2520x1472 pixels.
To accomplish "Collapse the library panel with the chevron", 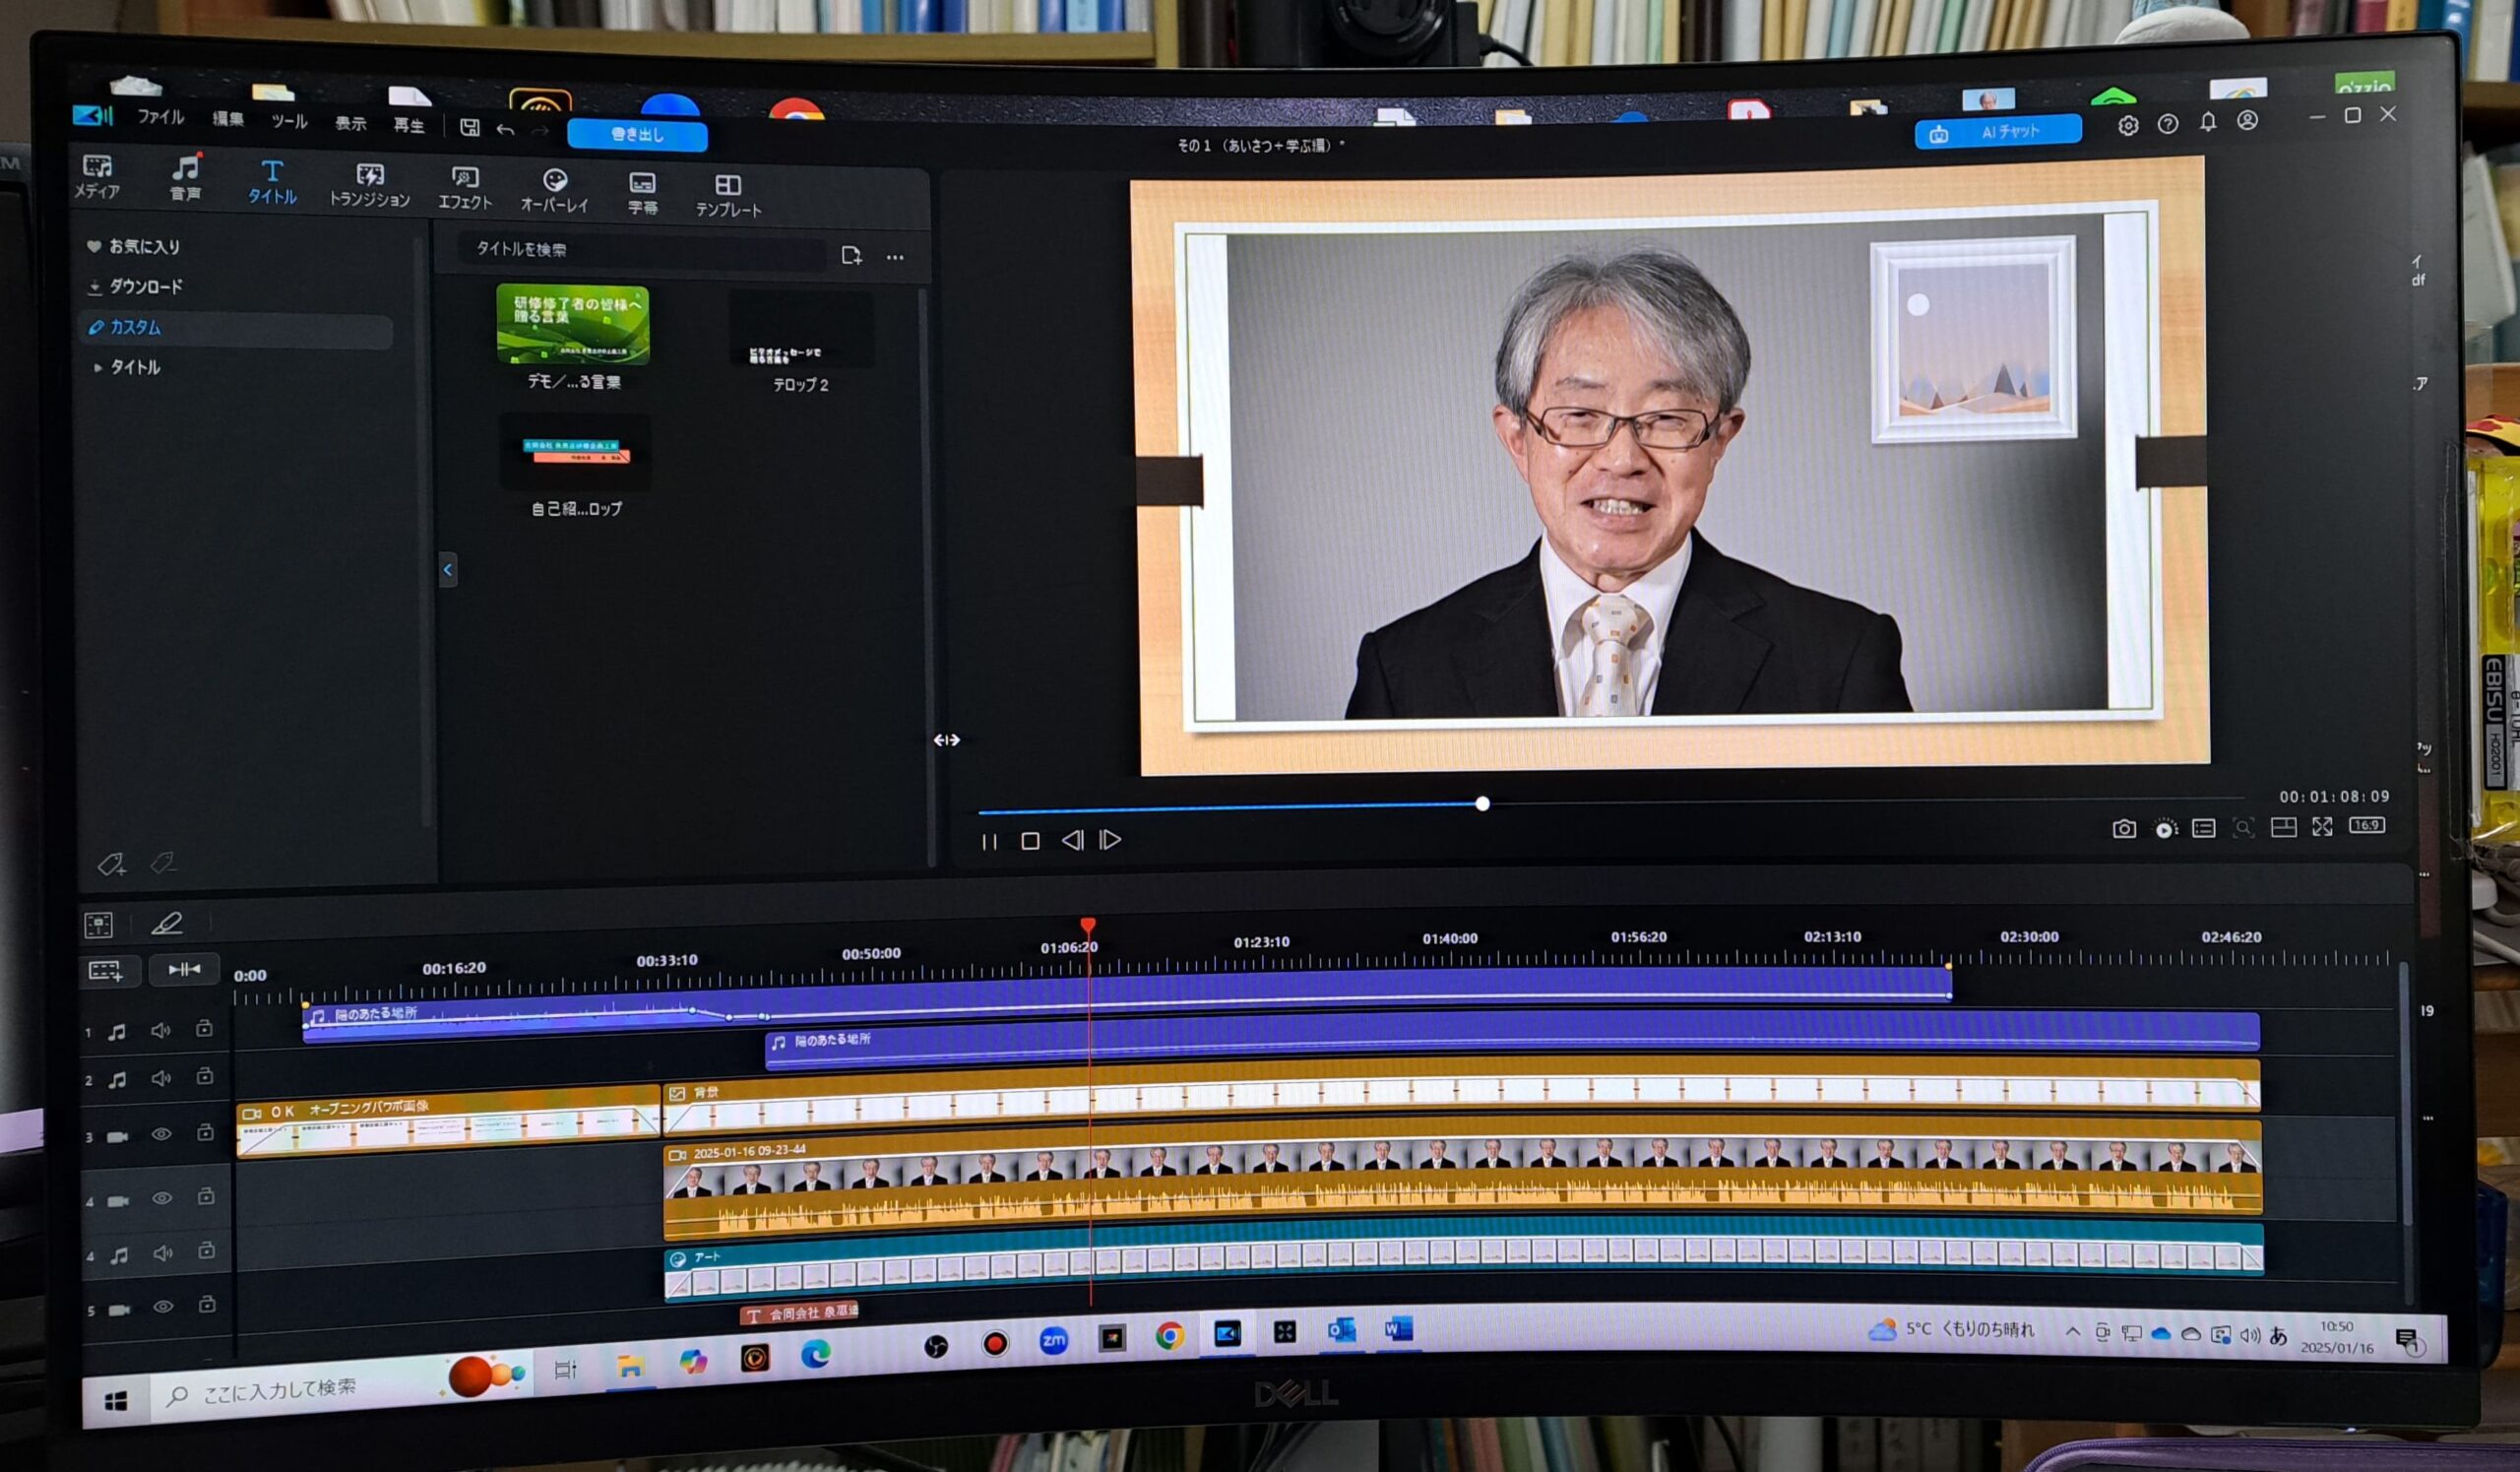I will (448, 570).
